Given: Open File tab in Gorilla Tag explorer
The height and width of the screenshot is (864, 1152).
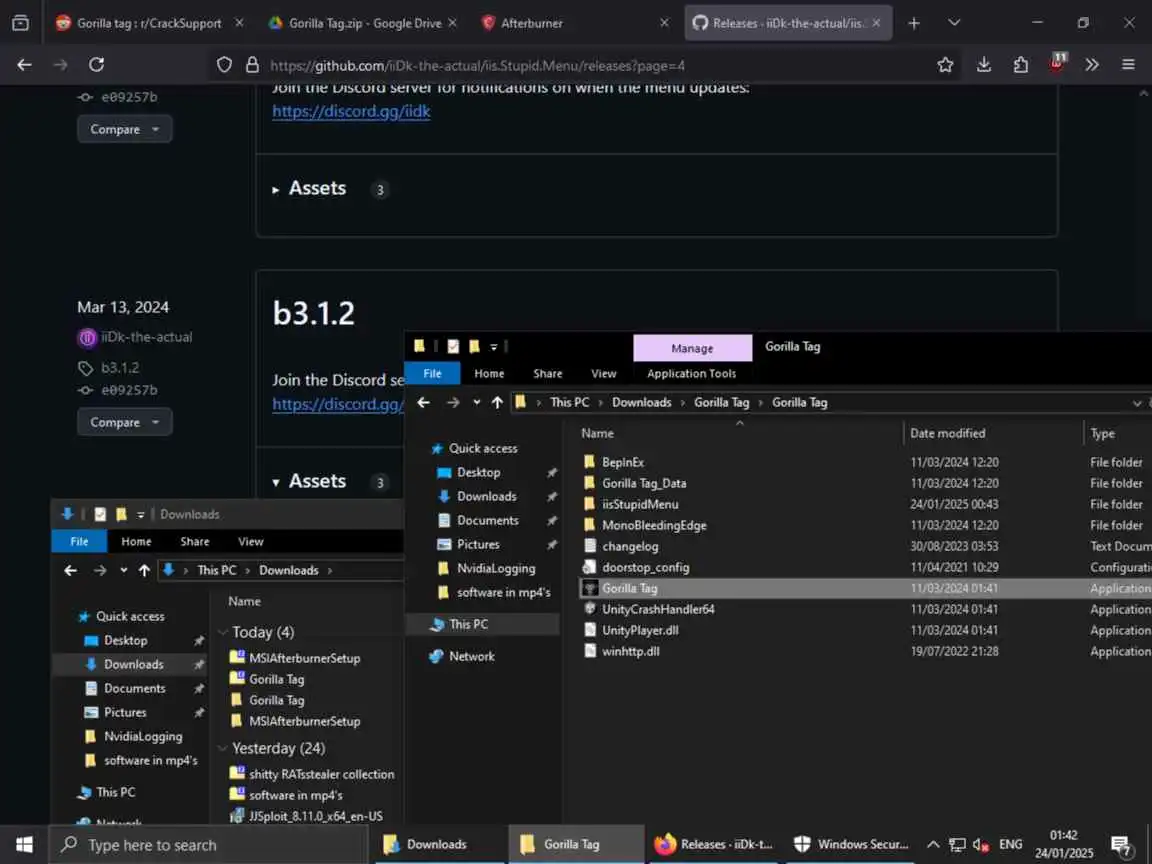Looking at the screenshot, I should 432,373.
